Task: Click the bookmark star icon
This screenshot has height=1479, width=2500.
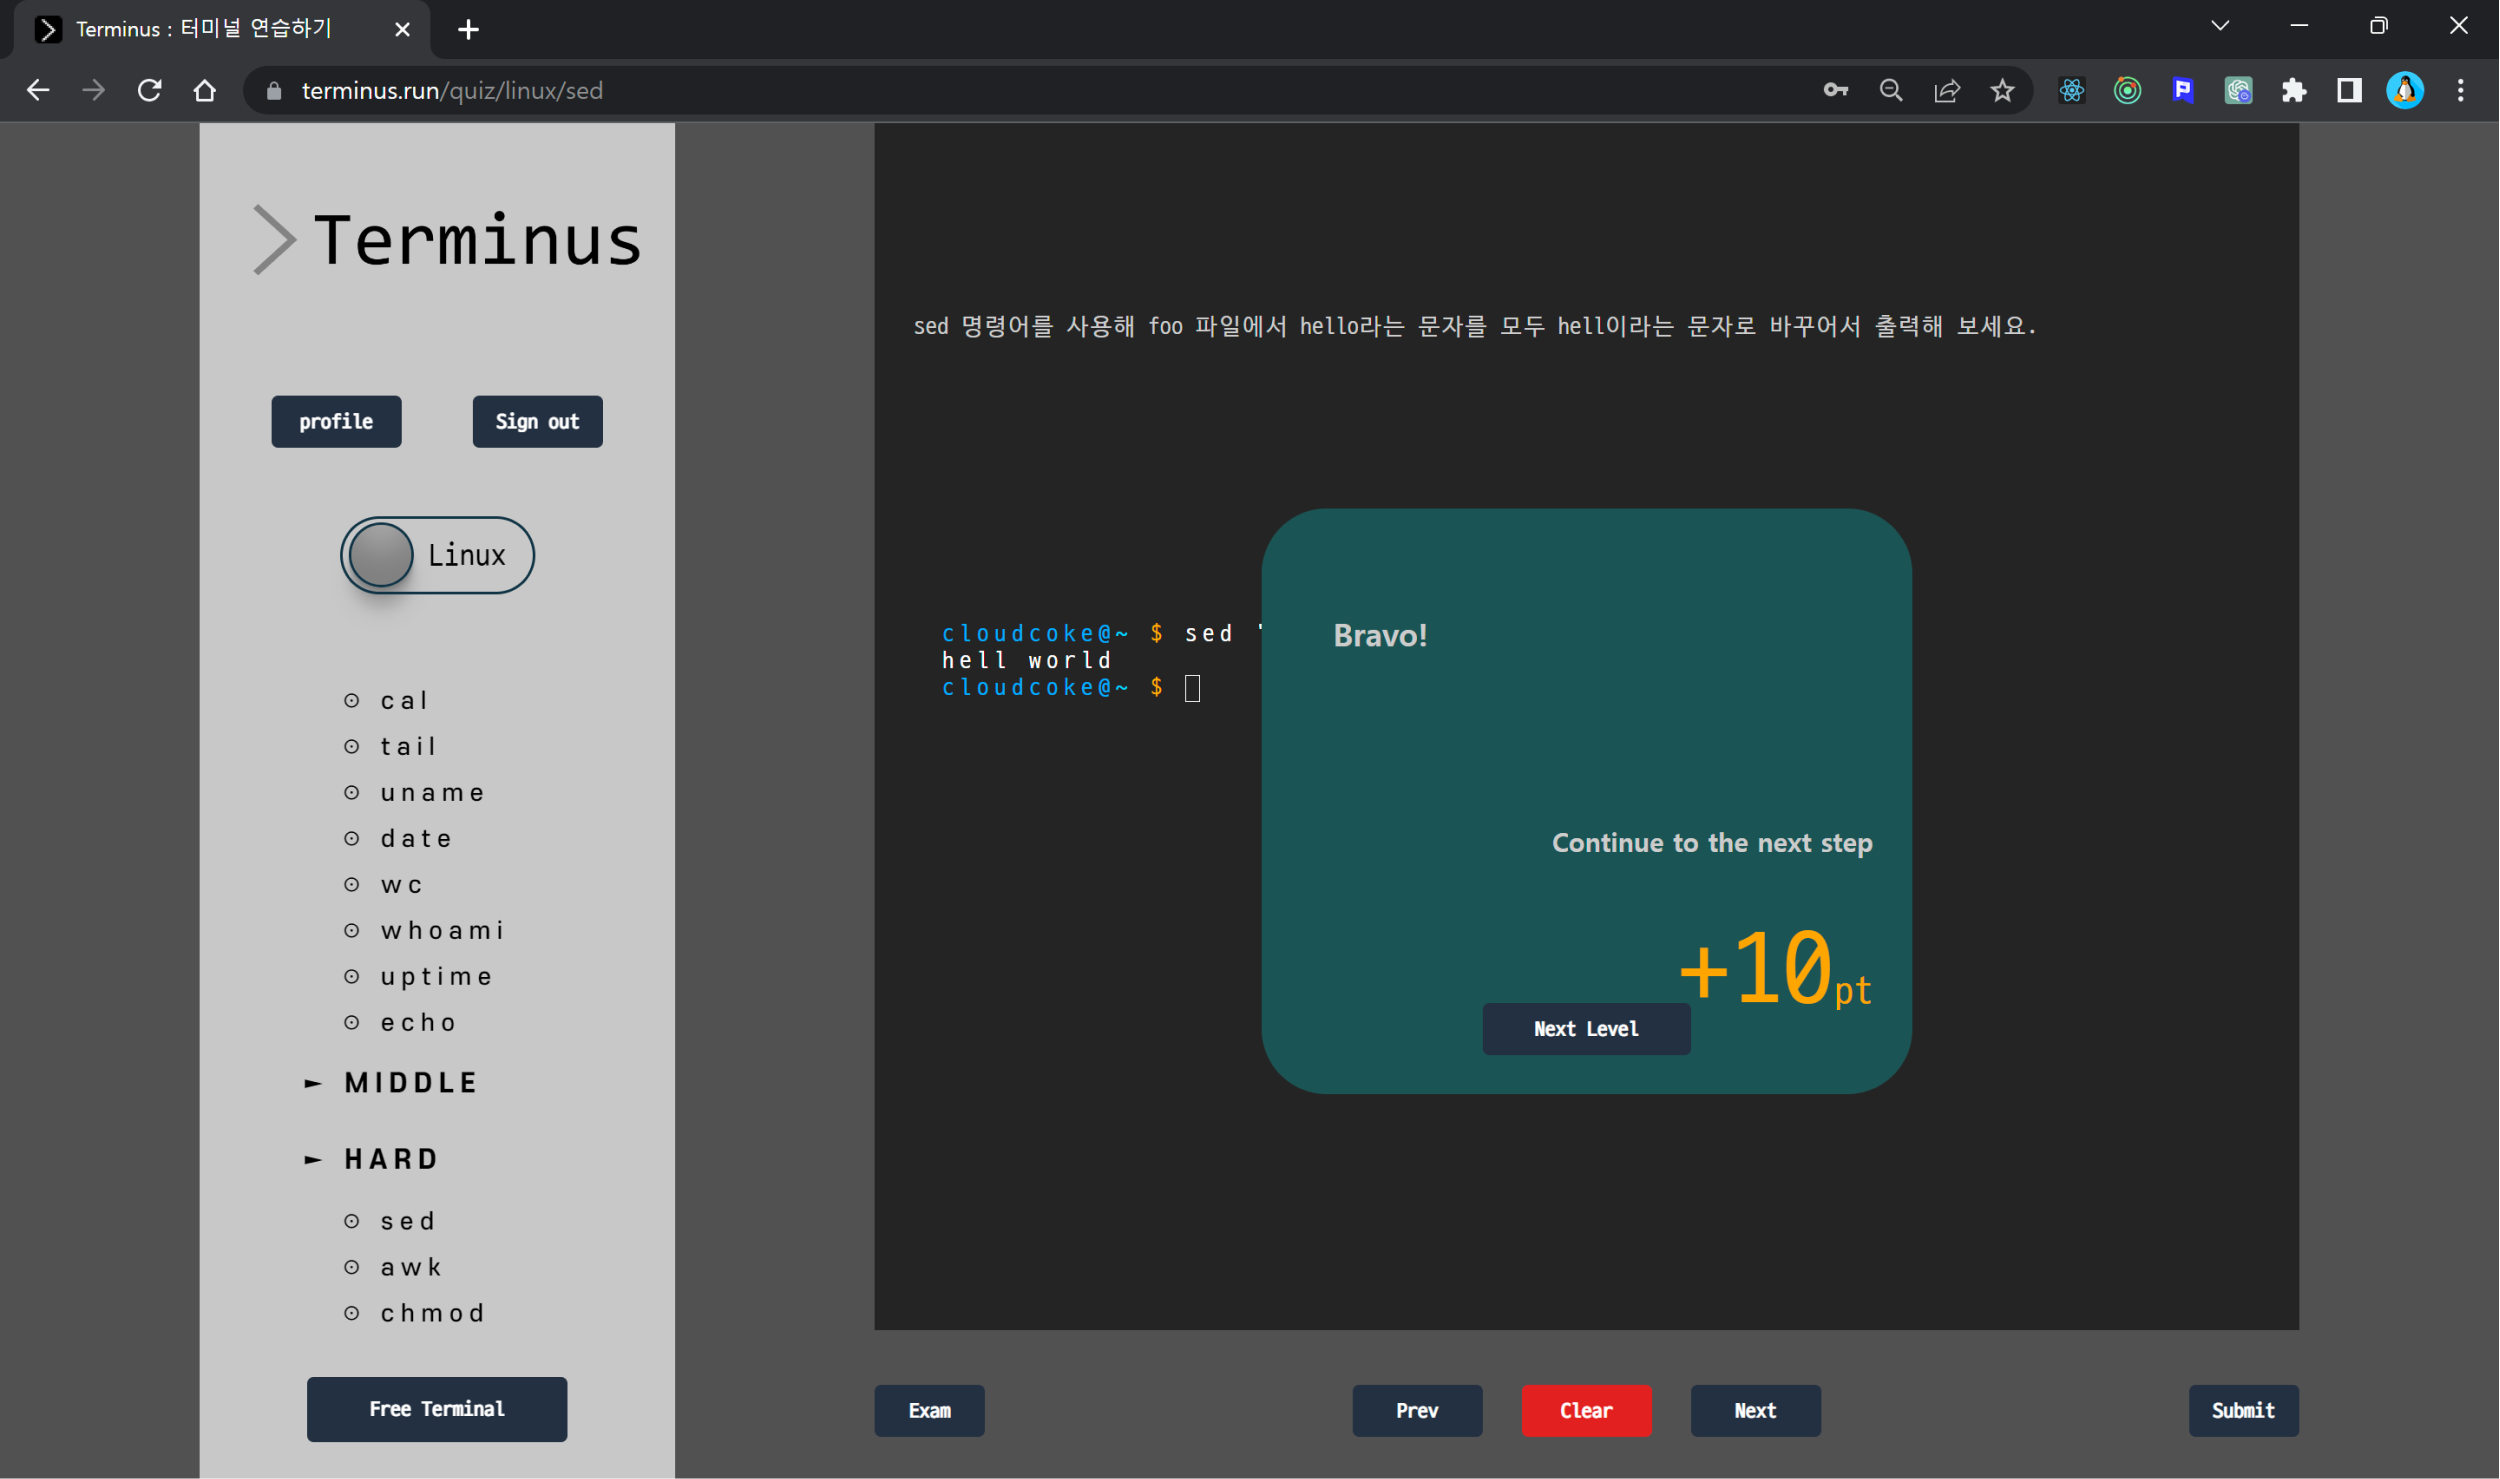Action: pyautogui.click(x=2002, y=91)
